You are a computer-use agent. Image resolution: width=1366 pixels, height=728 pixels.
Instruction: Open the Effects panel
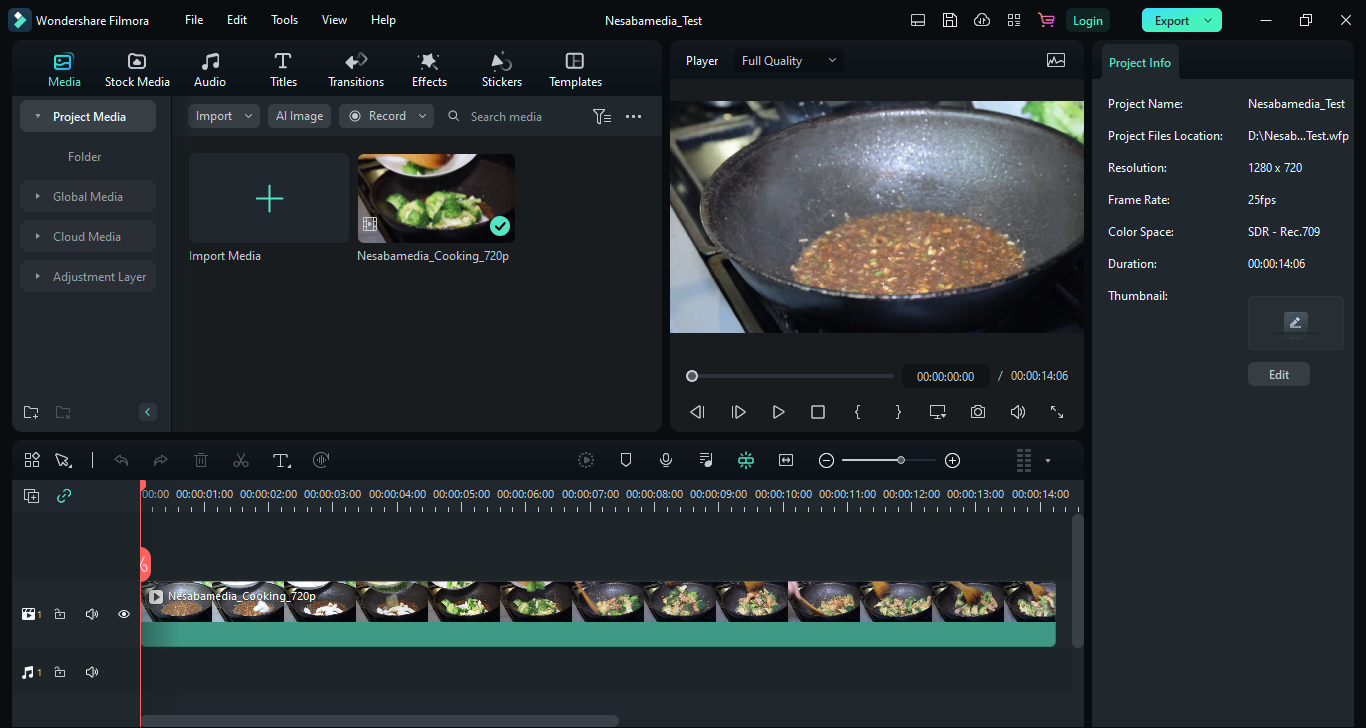pos(429,70)
